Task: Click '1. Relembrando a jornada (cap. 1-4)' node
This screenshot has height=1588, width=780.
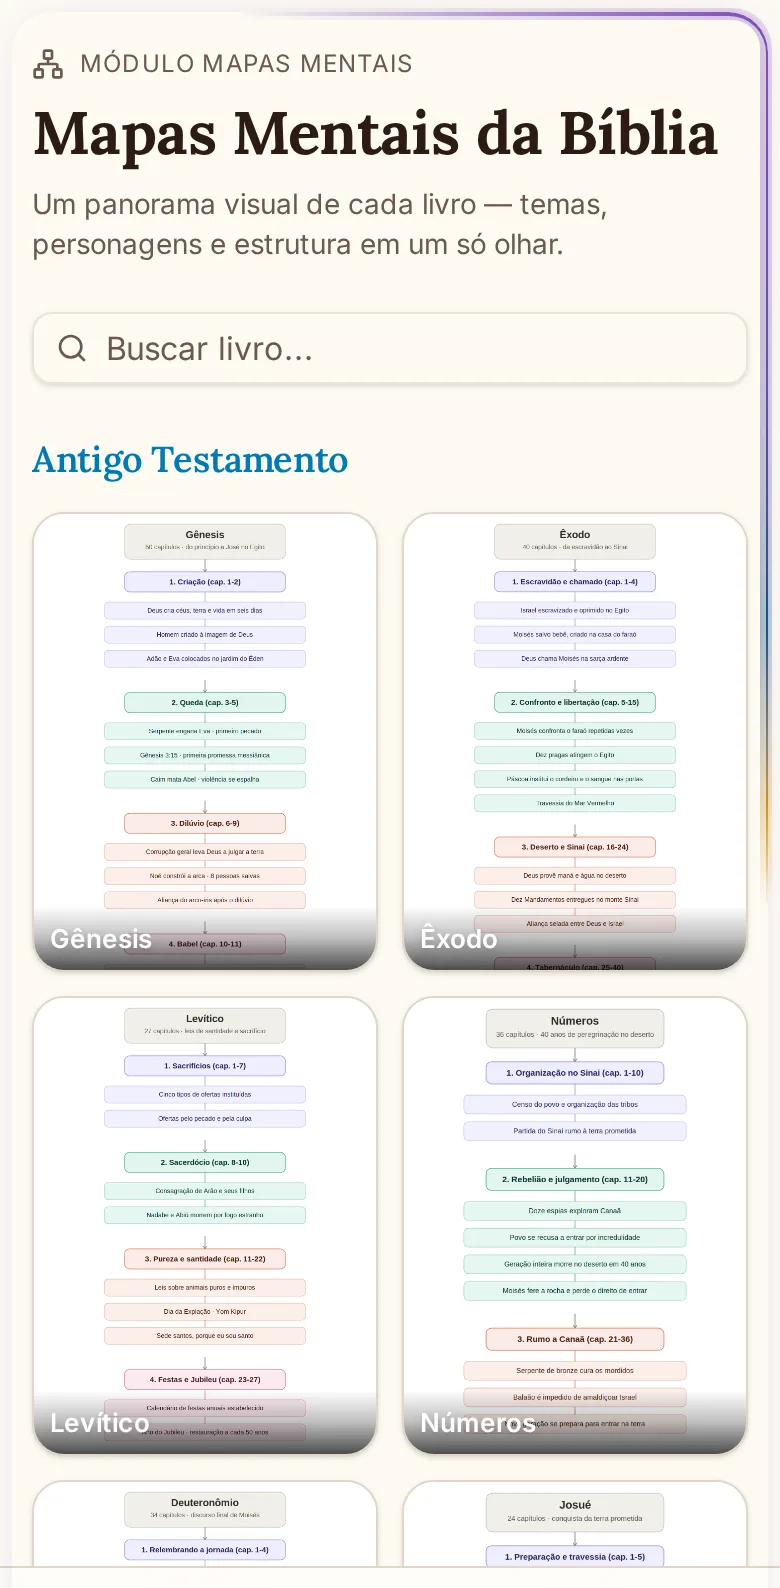Action: (x=205, y=1550)
